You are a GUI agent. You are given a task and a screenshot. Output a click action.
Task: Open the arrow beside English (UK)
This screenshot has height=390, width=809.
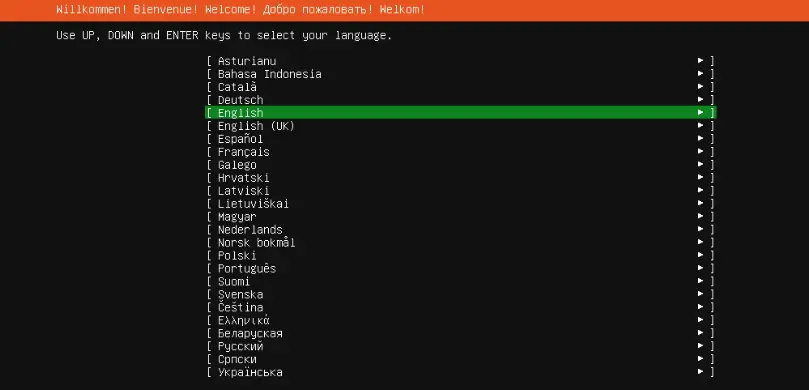pyautogui.click(x=700, y=125)
